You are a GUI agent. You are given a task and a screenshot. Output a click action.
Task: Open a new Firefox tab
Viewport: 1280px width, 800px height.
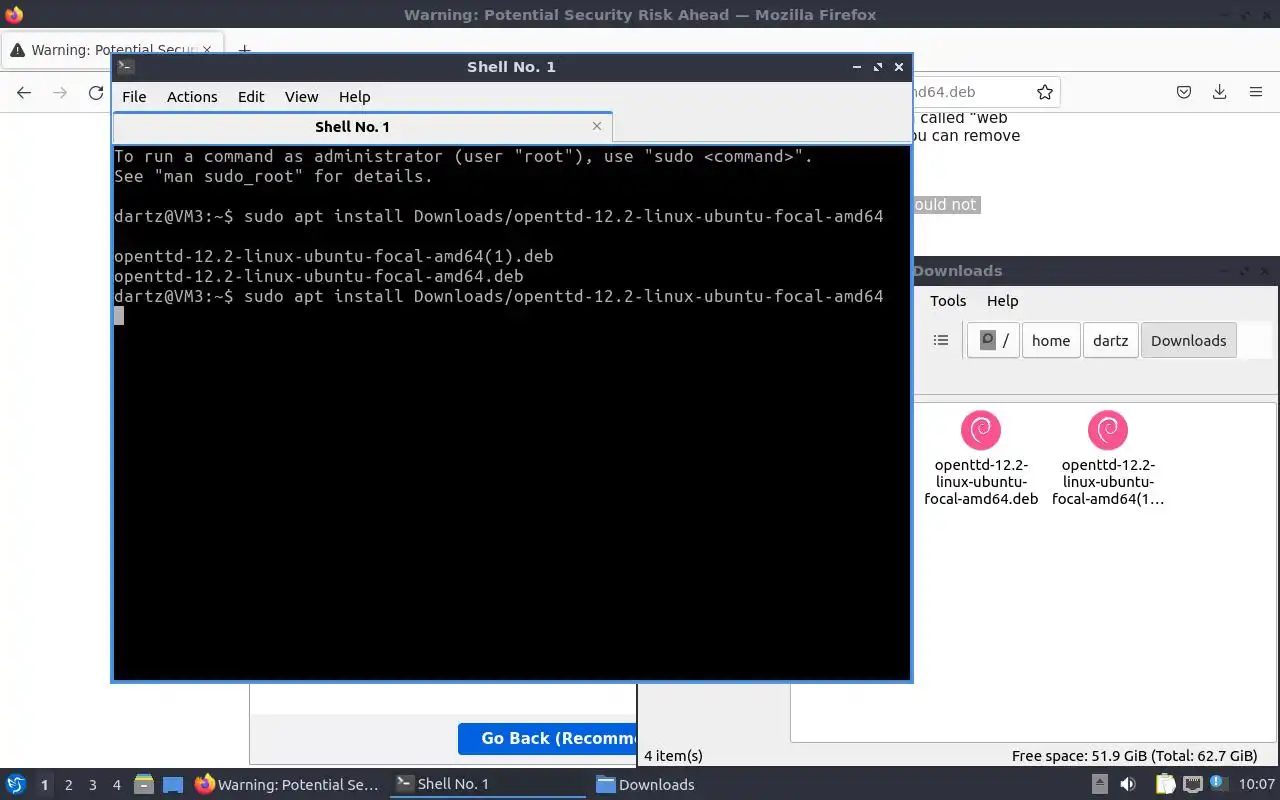(x=244, y=50)
